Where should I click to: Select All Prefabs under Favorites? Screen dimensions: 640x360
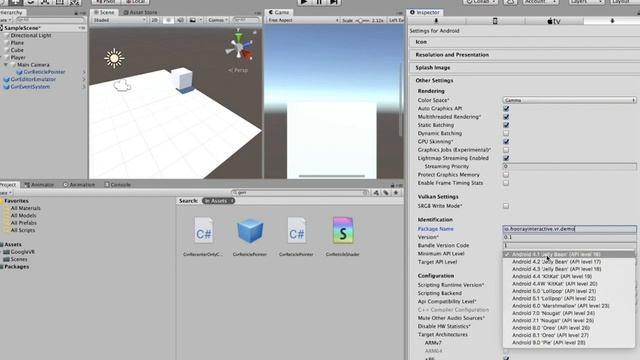(x=23, y=223)
